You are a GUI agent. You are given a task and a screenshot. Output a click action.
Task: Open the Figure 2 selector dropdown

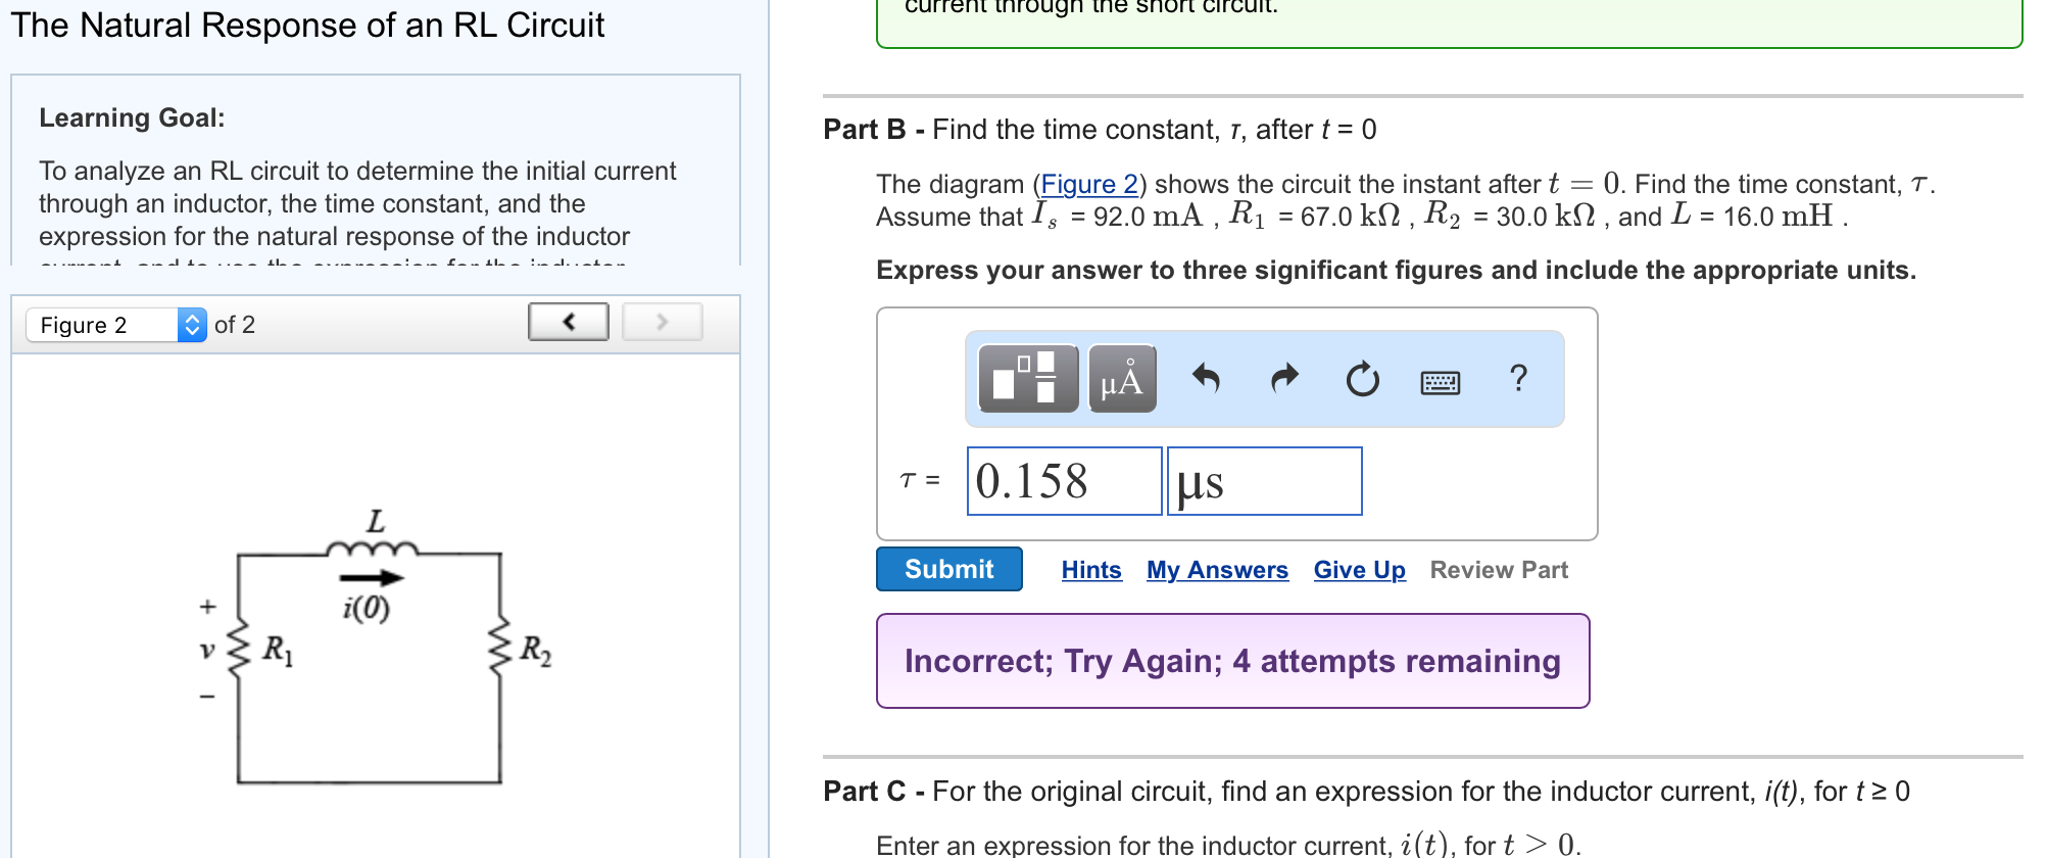(x=116, y=325)
